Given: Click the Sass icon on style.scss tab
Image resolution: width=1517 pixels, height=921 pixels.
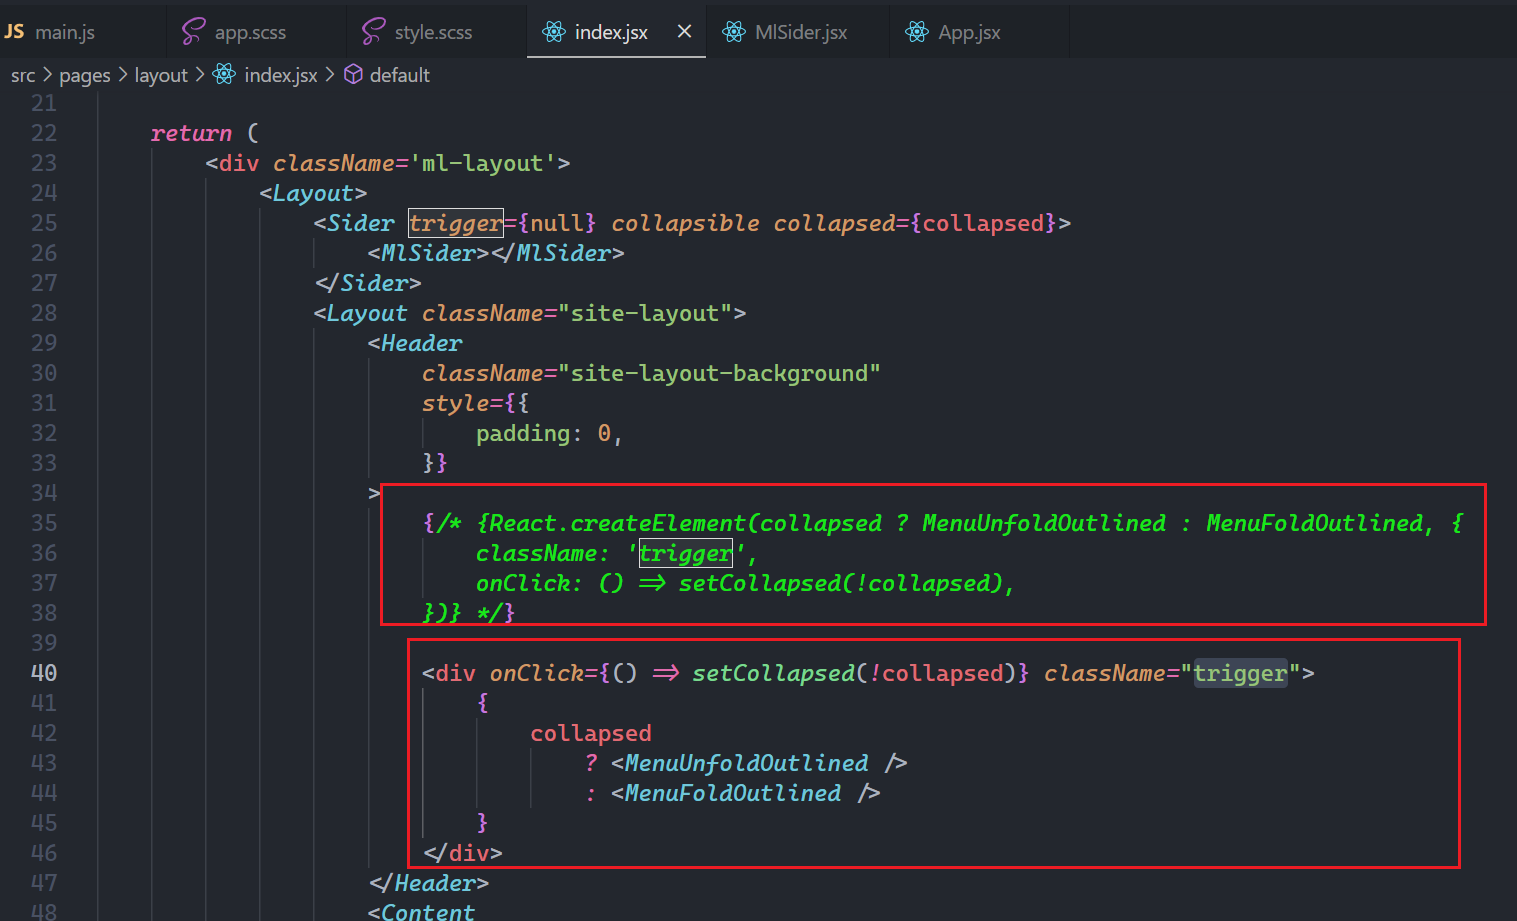Looking at the screenshot, I should [372, 32].
